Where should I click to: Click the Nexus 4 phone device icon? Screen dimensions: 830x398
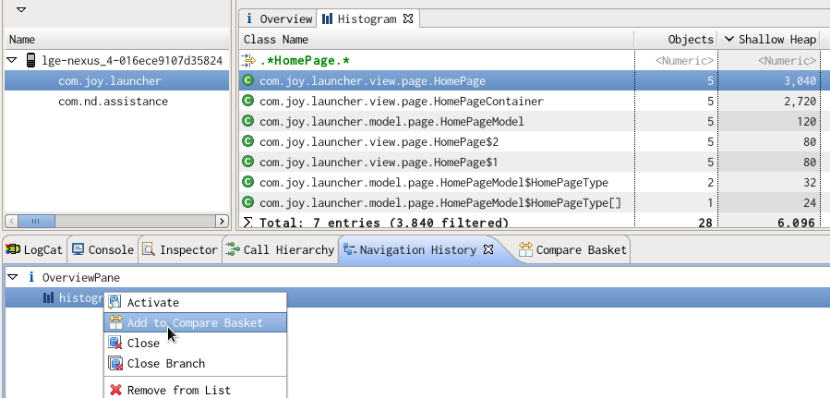31,60
